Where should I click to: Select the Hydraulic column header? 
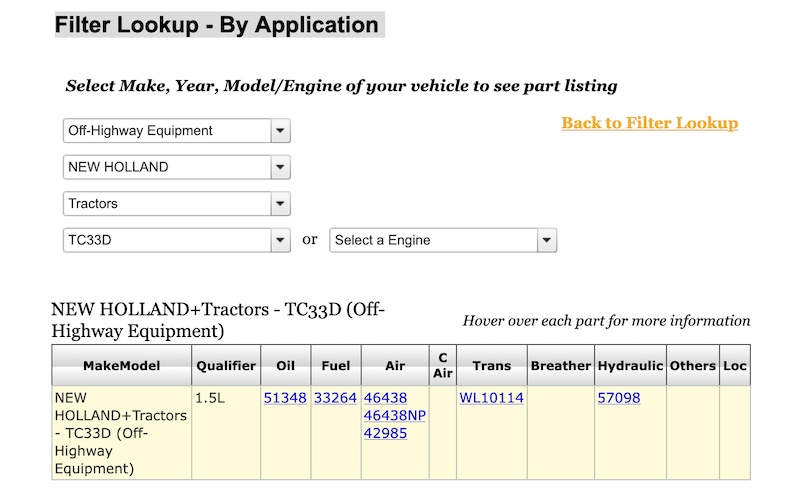[630, 366]
